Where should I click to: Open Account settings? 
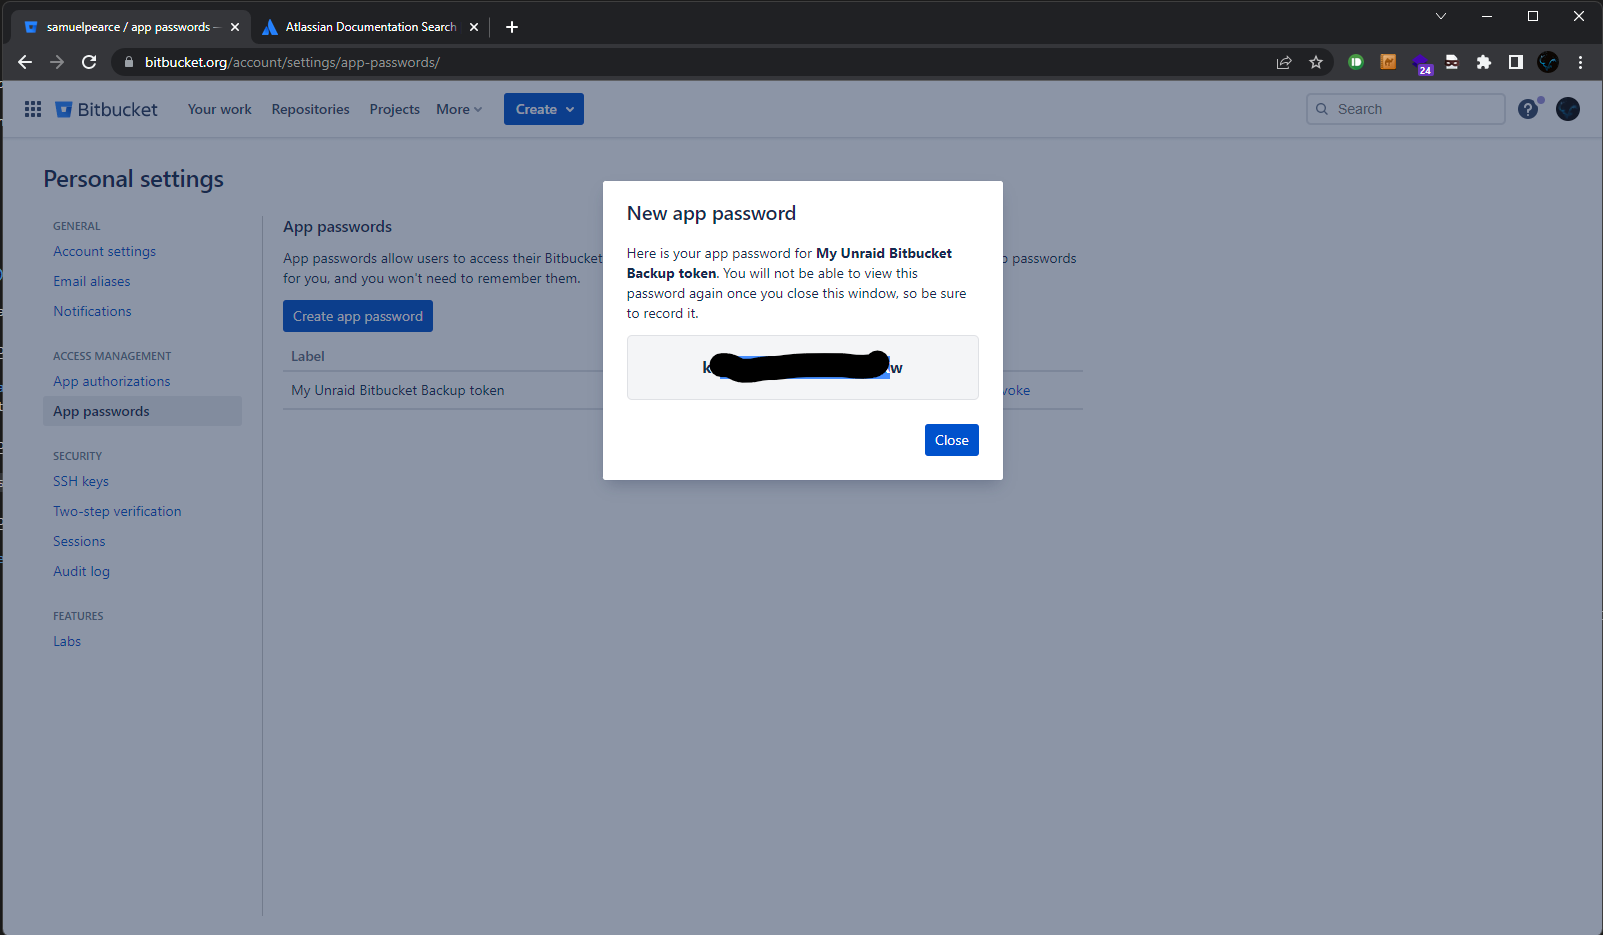pos(105,251)
